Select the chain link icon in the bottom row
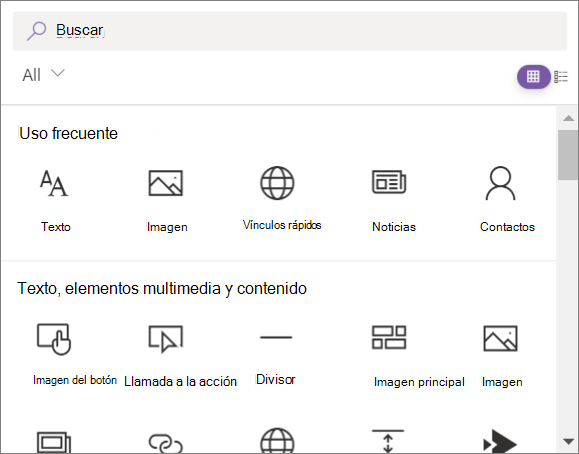The width and height of the screenshot is (579, 454). [166, 443]
